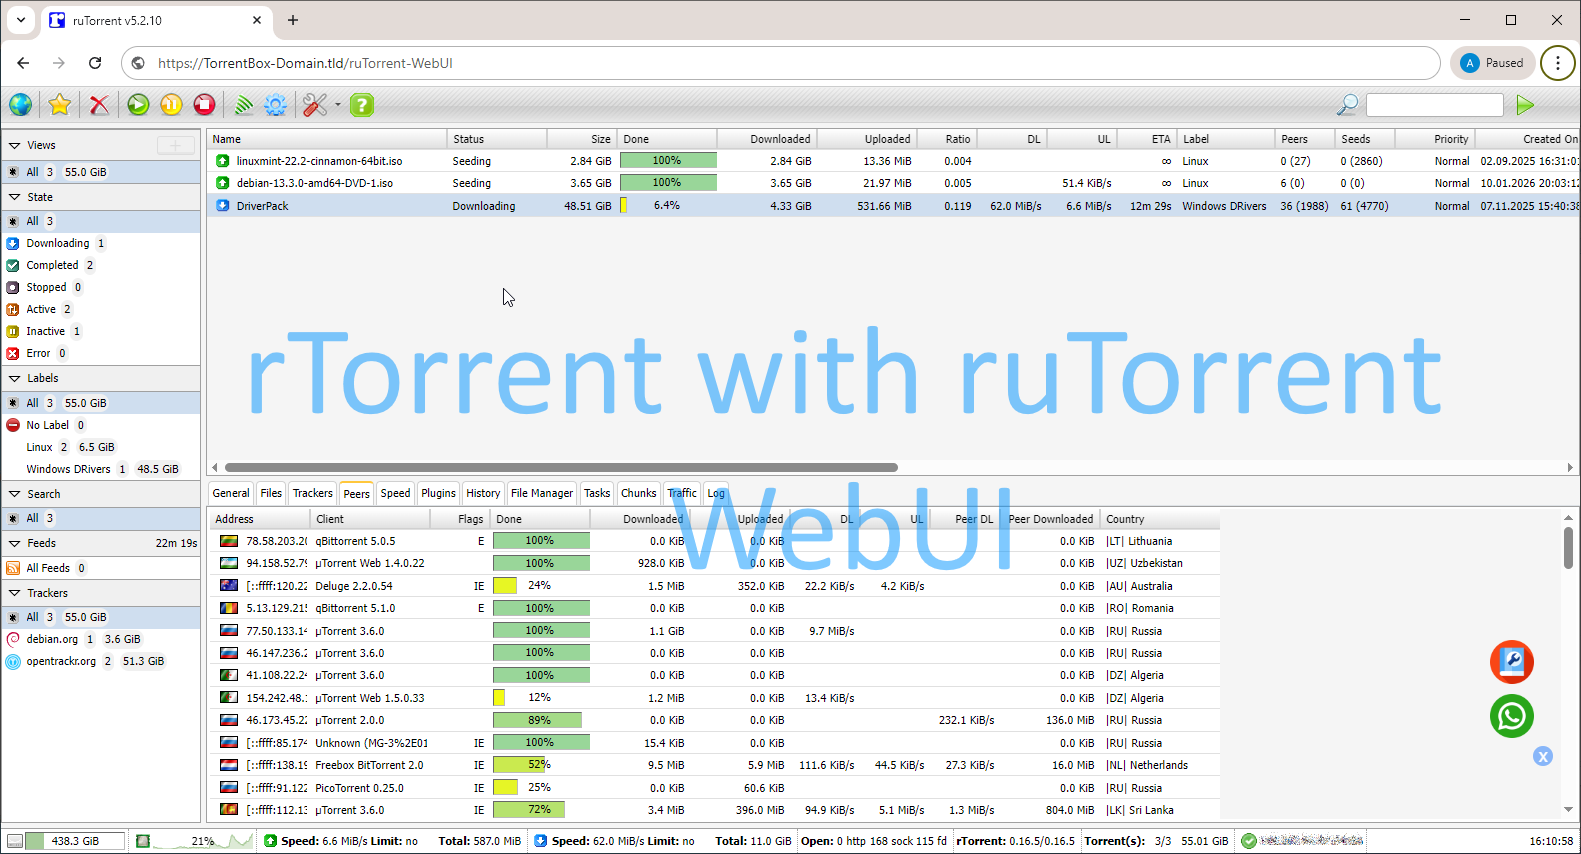Click the toolbar search input field
This screenshot has width=1581, height=854.
coord(1434,105)
